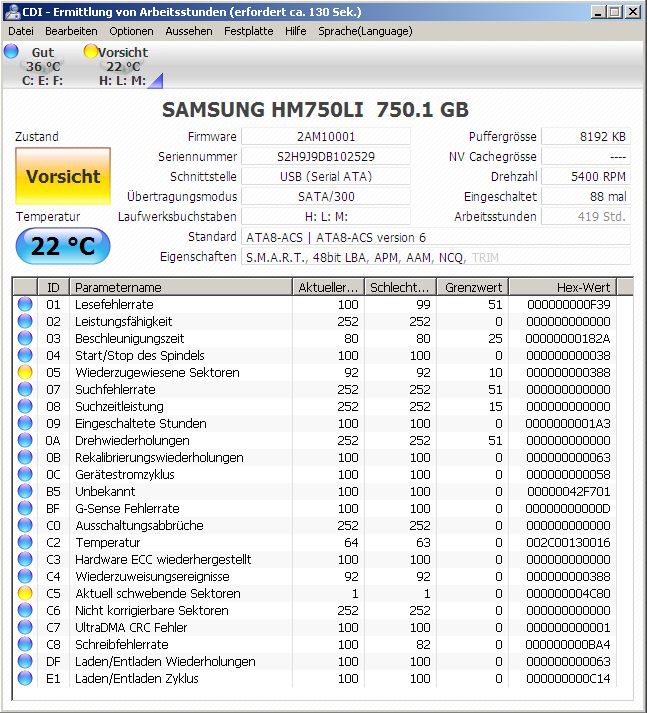Click the Aktueller column header
Screen dimensions: 647x713
(x=328, y=287)
